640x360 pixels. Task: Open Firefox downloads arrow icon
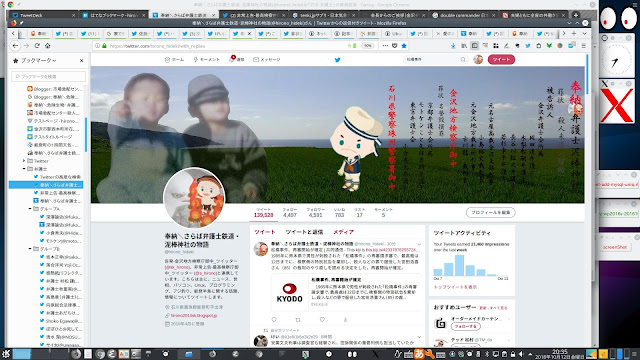pyautogui.click(x=453, y=46)
